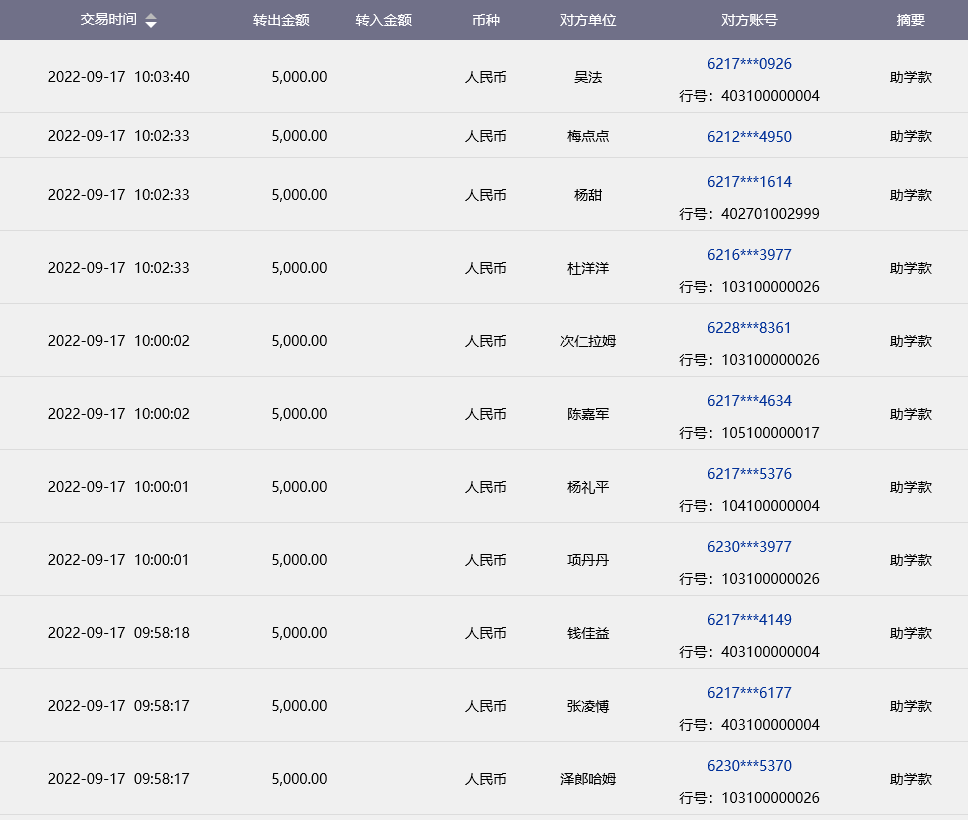Select account link 6217***4149
This screenshot has height=820, width=968.
point(749,620)
